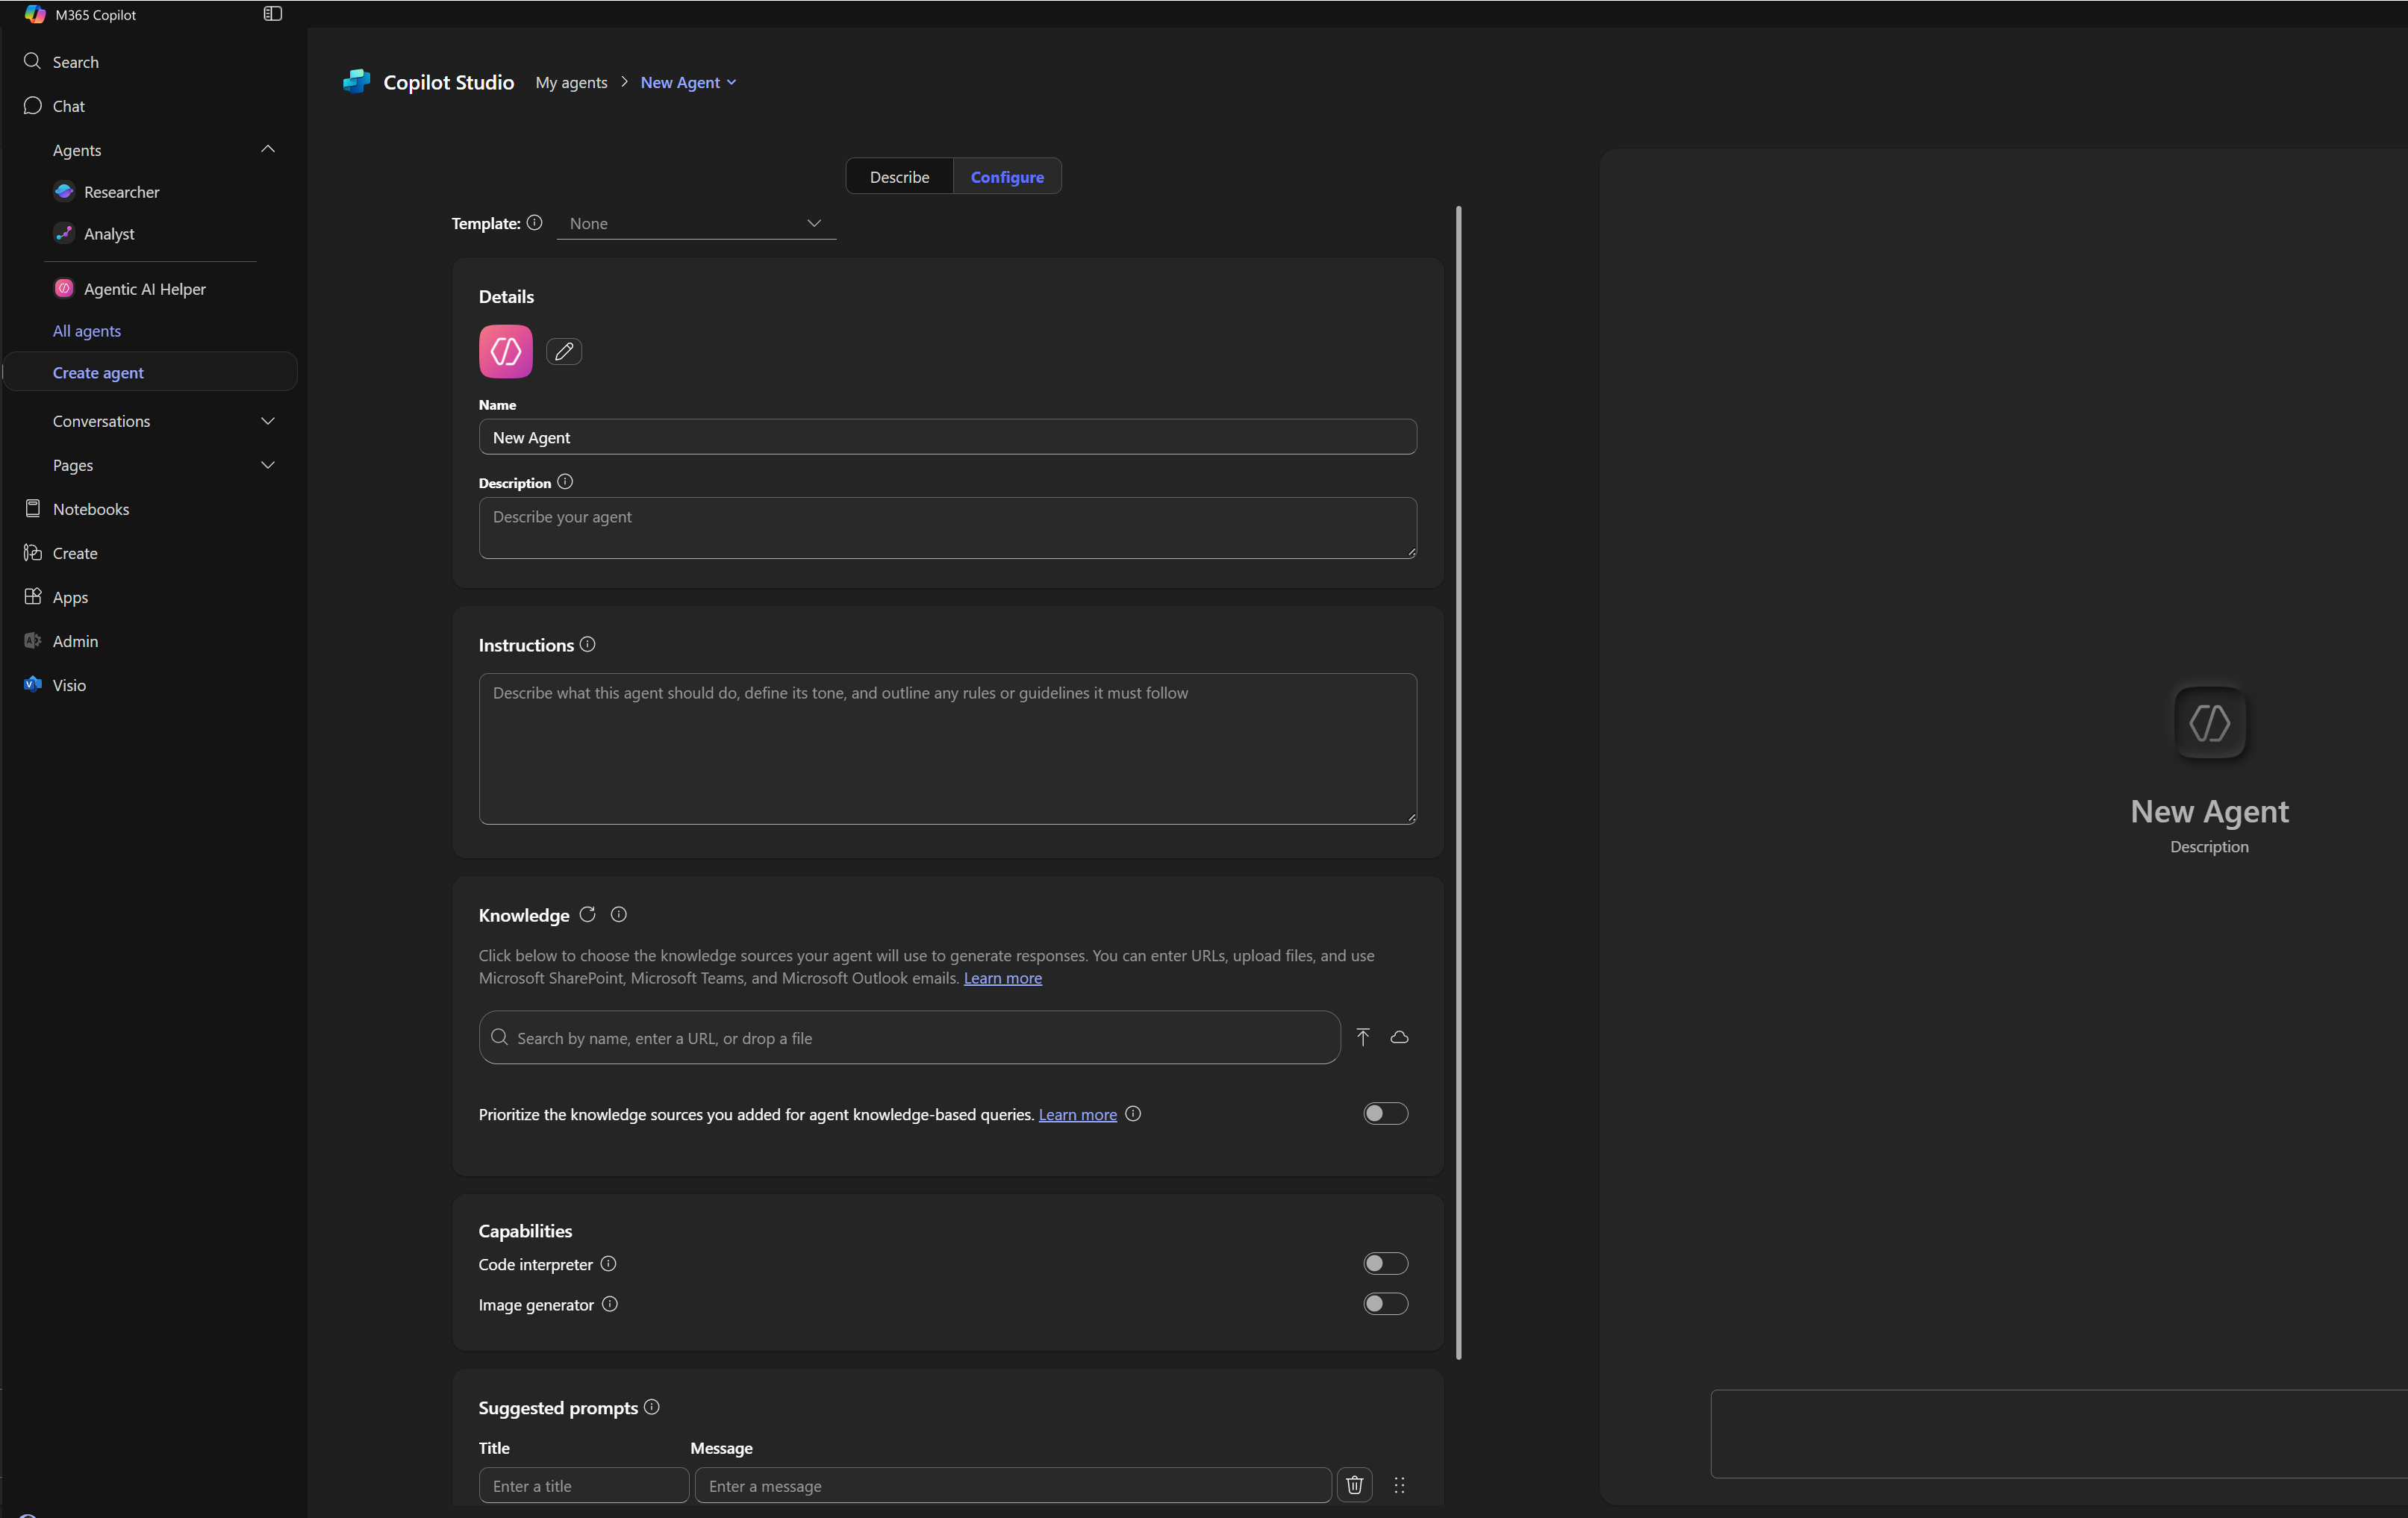Image resolution: width=2408 pixels, height=1518 pixels.
Task: Click the Knowledge search box
Action: coord(910,1038)
